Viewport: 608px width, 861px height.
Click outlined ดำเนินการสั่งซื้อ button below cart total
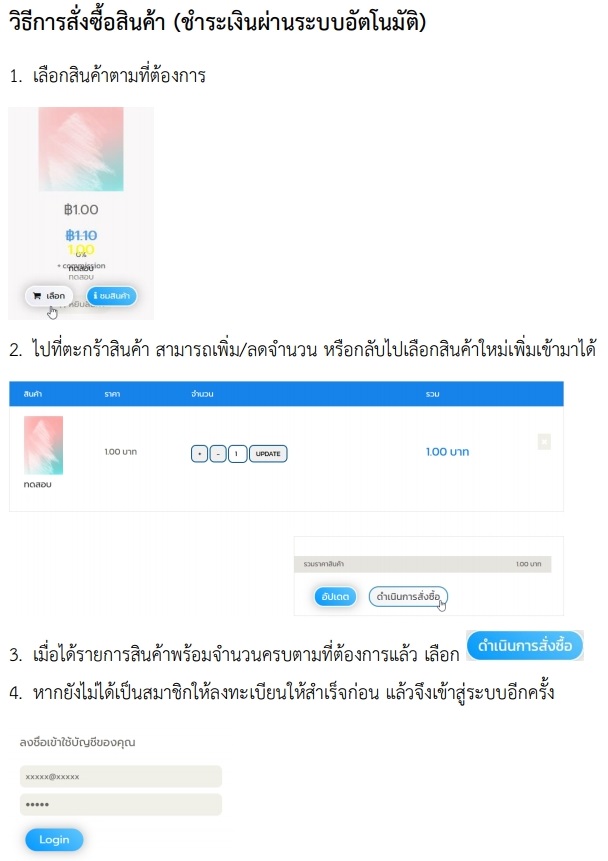[408, 597]
